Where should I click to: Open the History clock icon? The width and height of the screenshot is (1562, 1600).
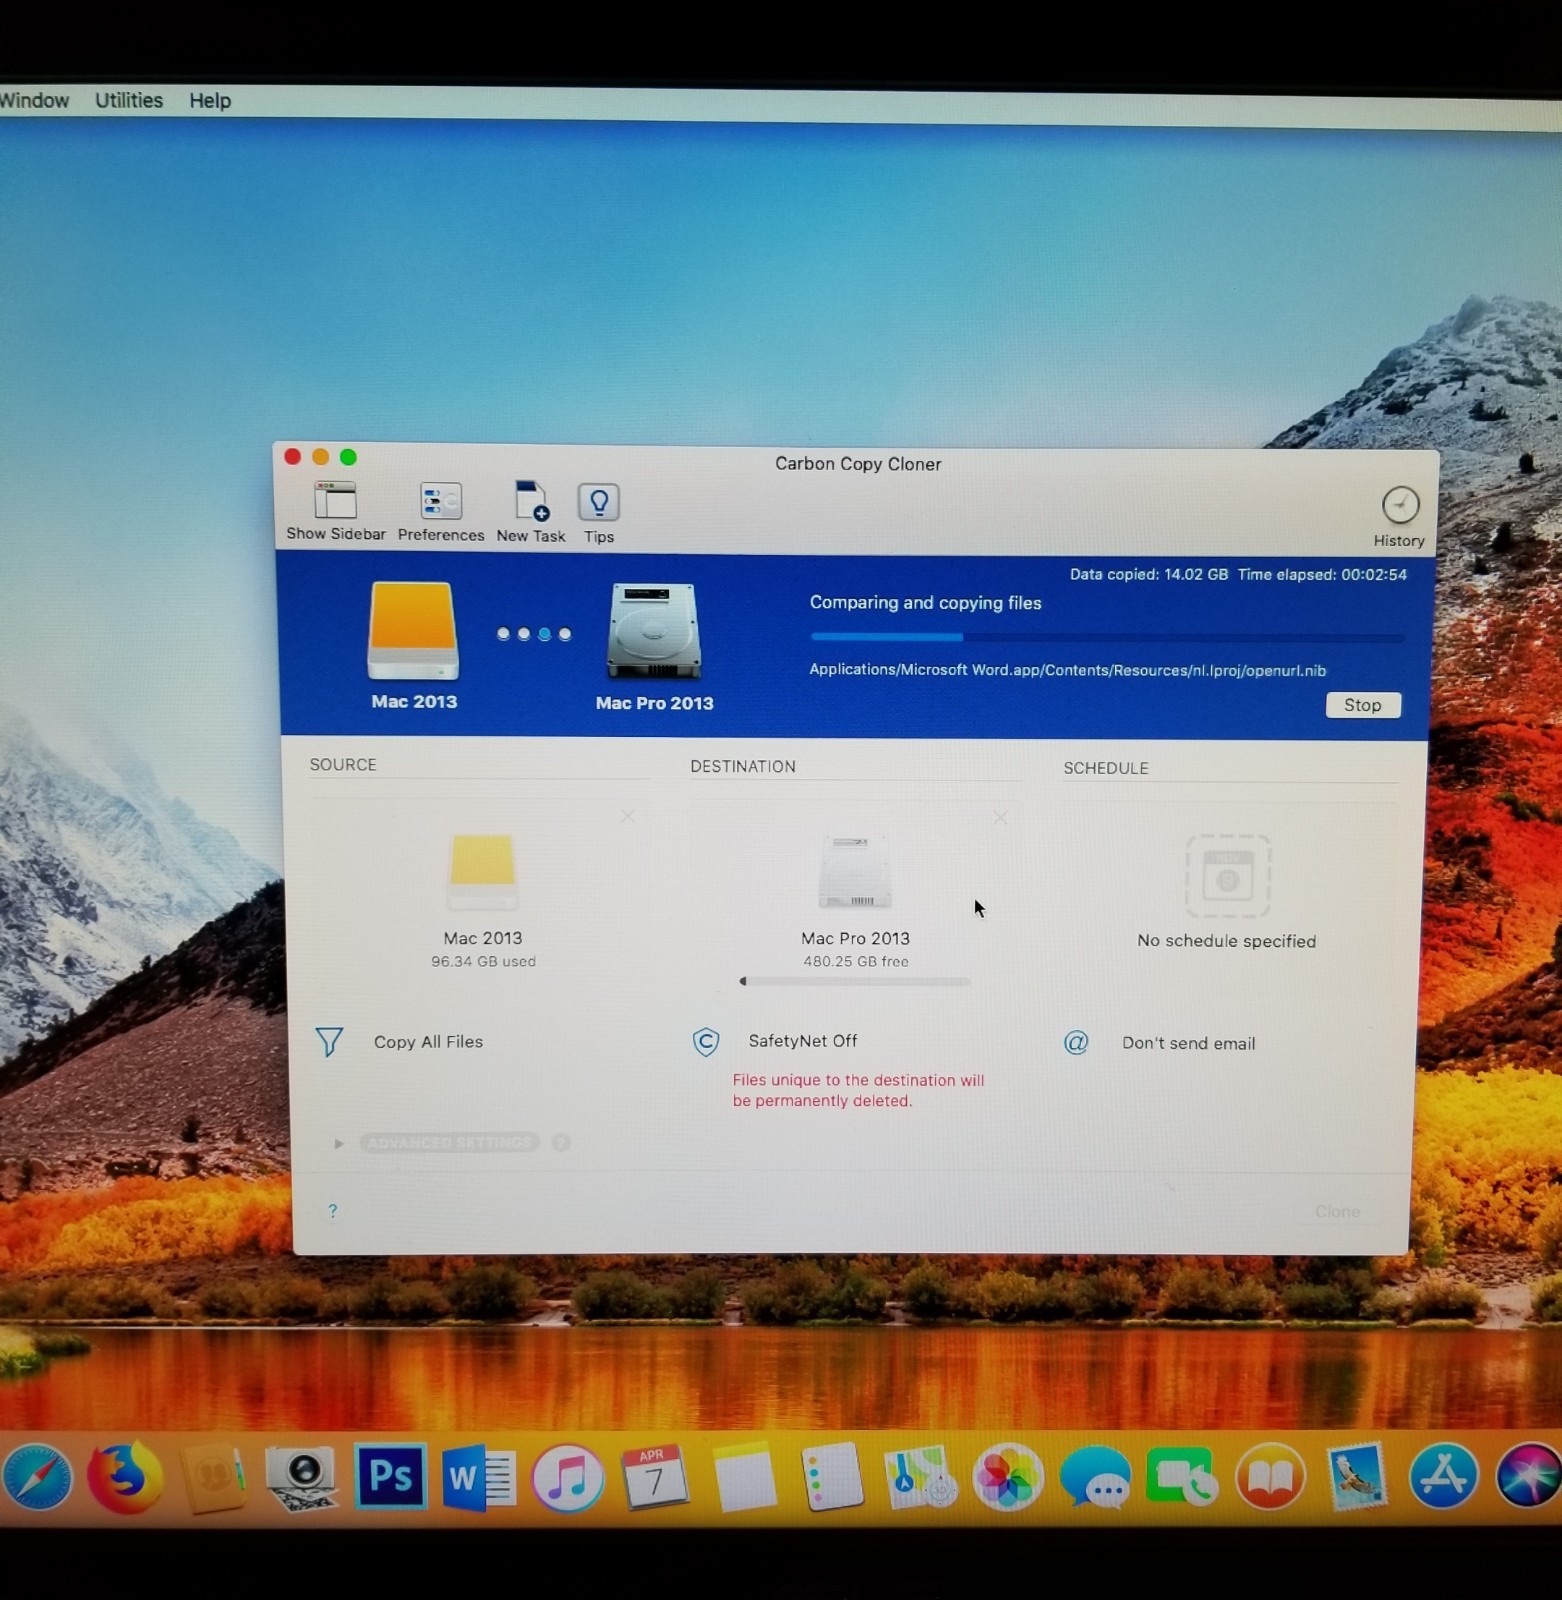coord(1400,505)
